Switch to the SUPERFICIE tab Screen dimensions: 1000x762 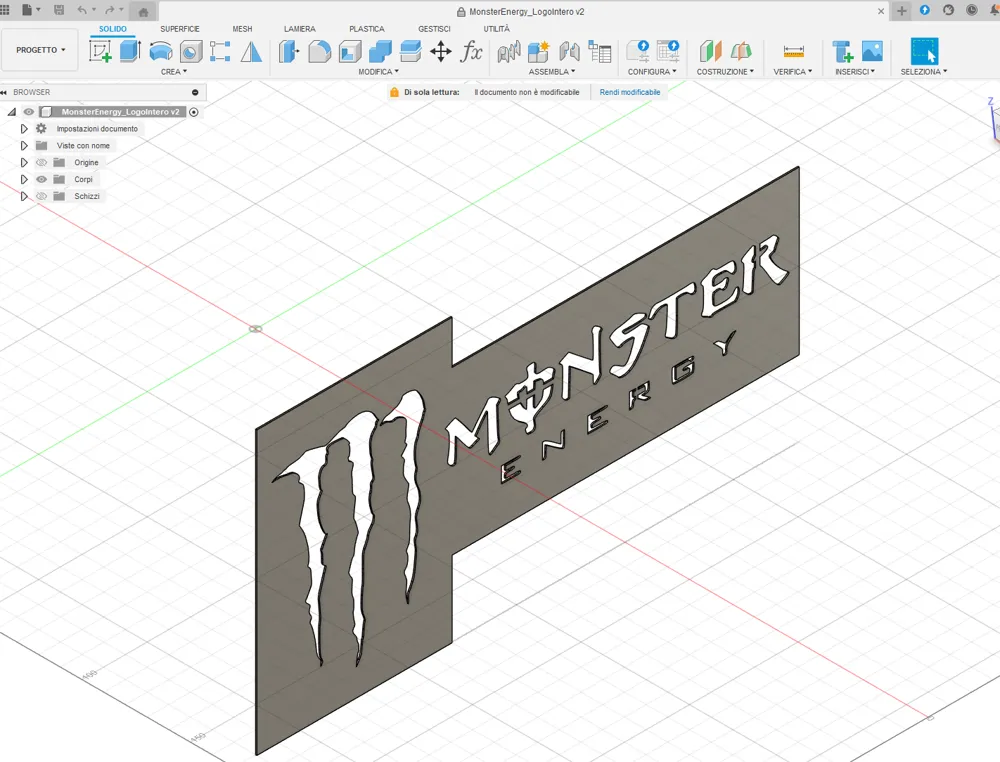coord(180,29)
